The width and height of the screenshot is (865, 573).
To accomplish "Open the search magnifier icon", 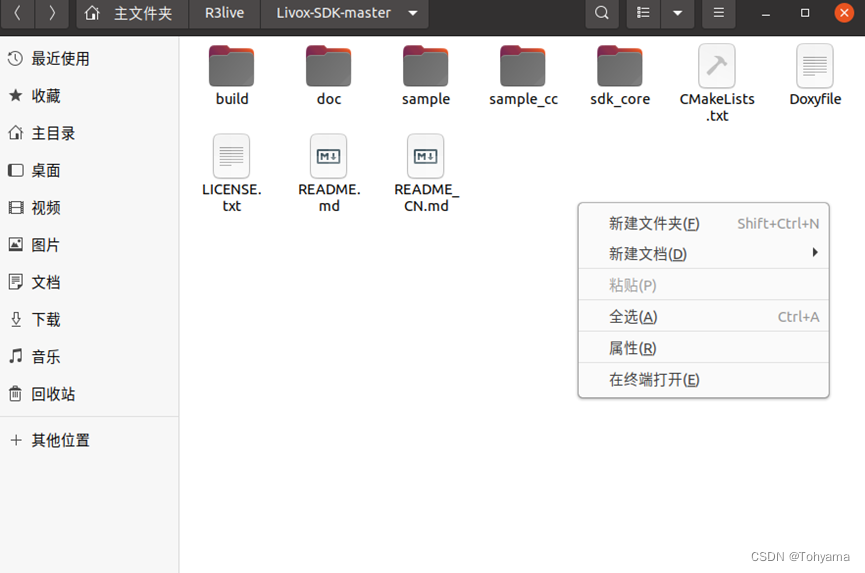I will click(602, 13).
